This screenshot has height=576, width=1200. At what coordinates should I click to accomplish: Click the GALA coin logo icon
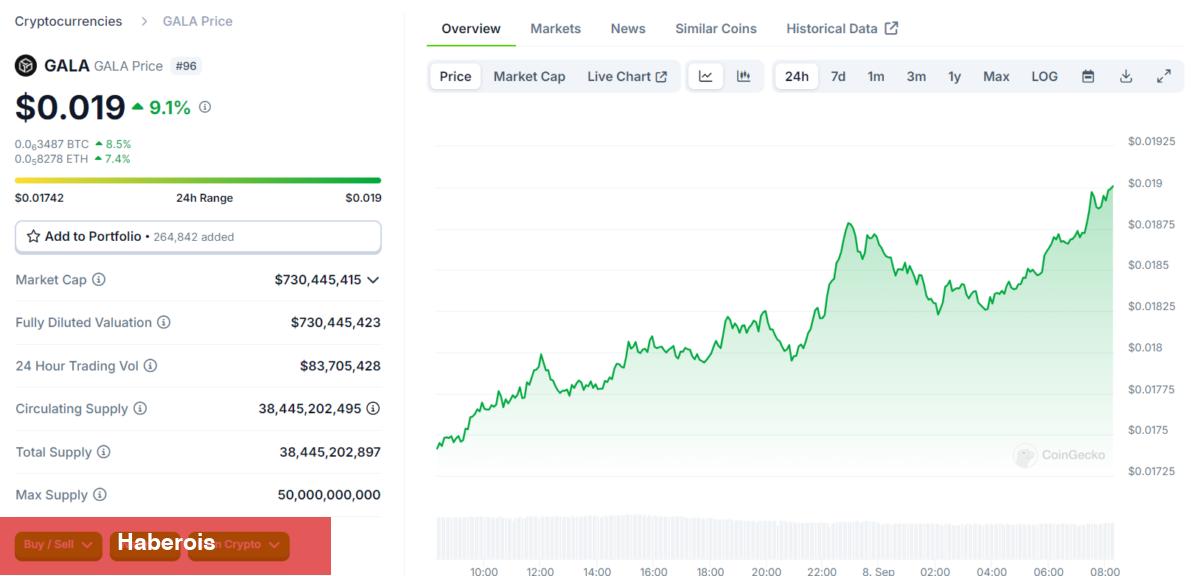coord(26,66)
